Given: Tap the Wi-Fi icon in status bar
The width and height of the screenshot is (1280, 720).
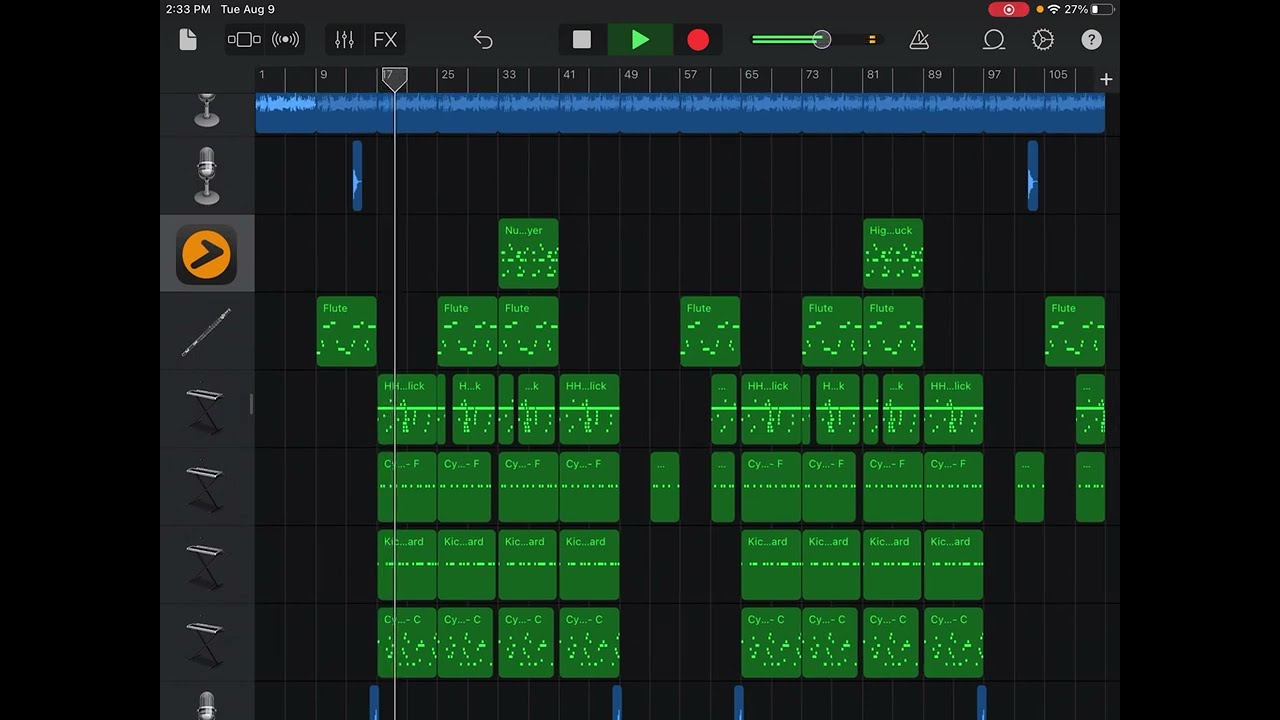Looking at the screenshot, I should (x=1054, y=9).
